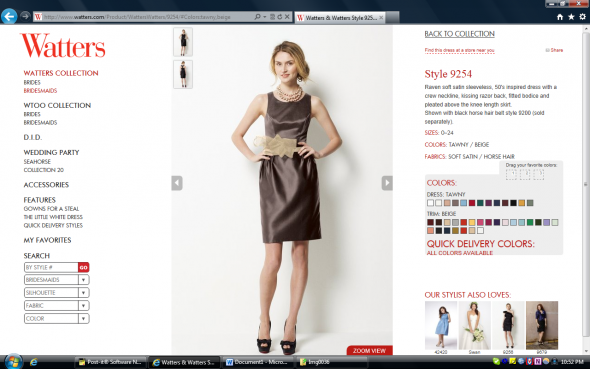Click the OneNote tray icon
The width and height of the screenshot is (590, 369).
click(538, 361)
